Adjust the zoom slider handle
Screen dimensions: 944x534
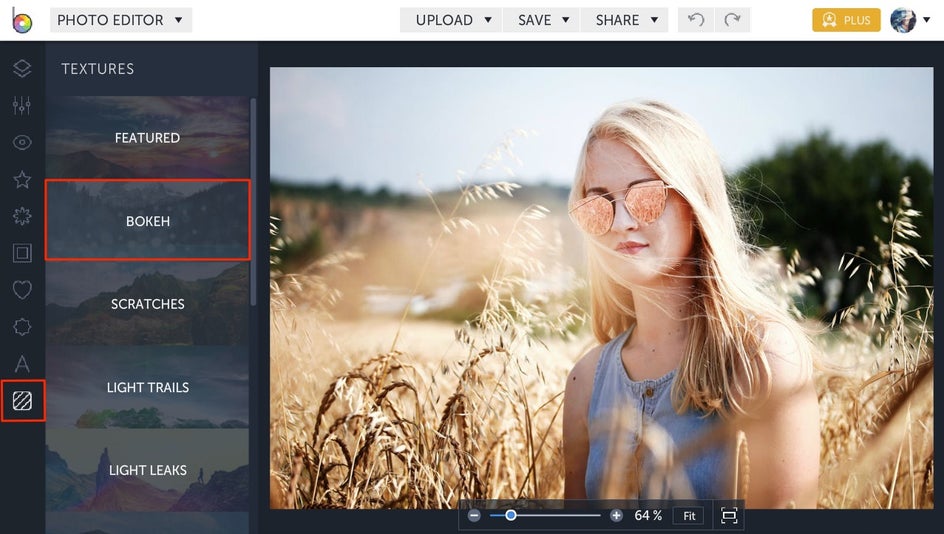pos(511,515)
